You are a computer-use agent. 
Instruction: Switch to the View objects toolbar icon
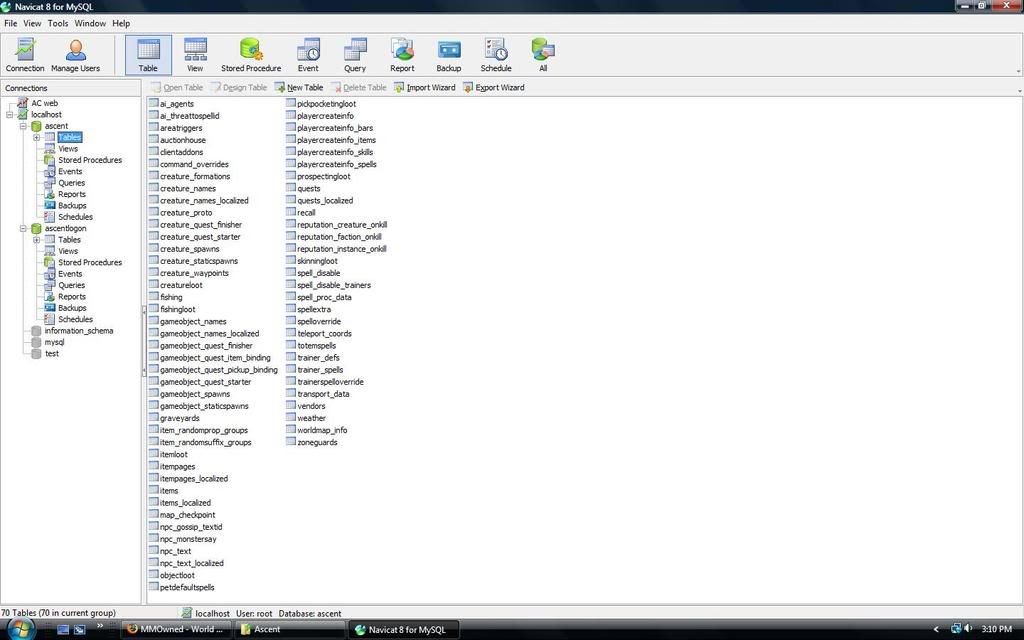[x=195, y=55]
